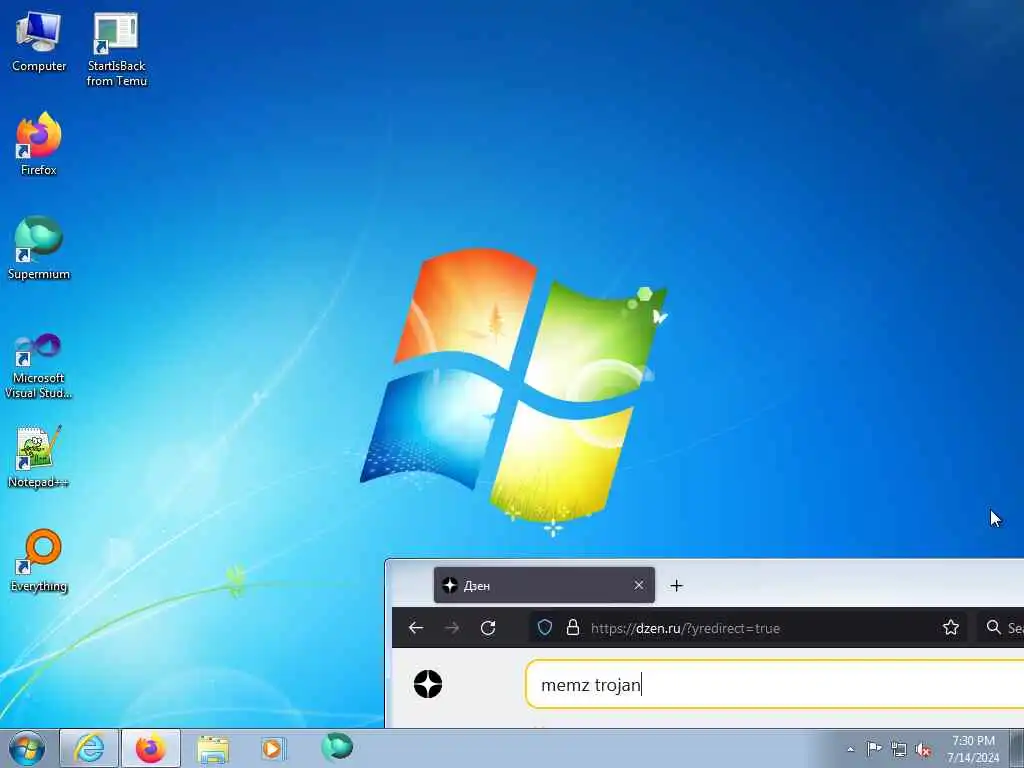This screenshot has height=768, width=1024.
Task: Close the Дзен tab
Action: tap(639, 585)
